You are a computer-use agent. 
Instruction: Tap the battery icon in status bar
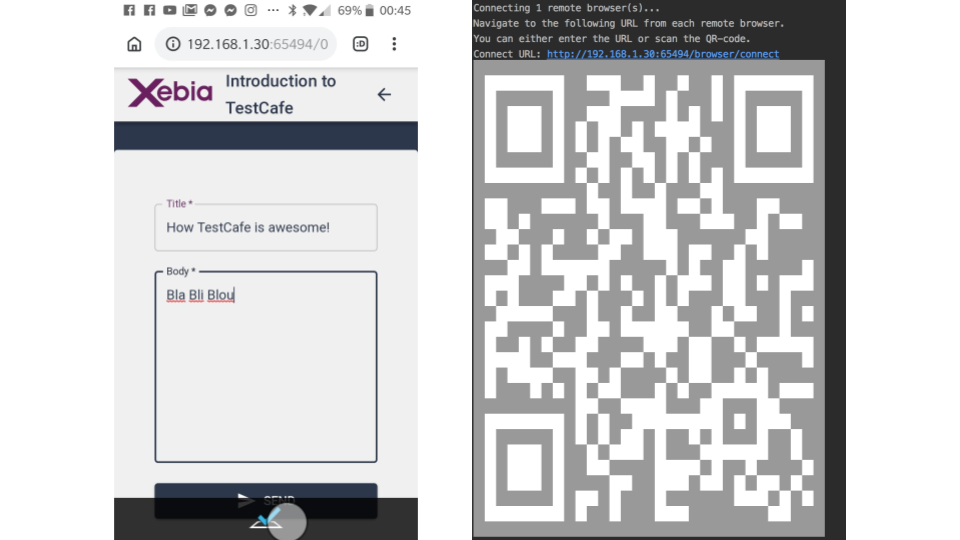point(369,10)
